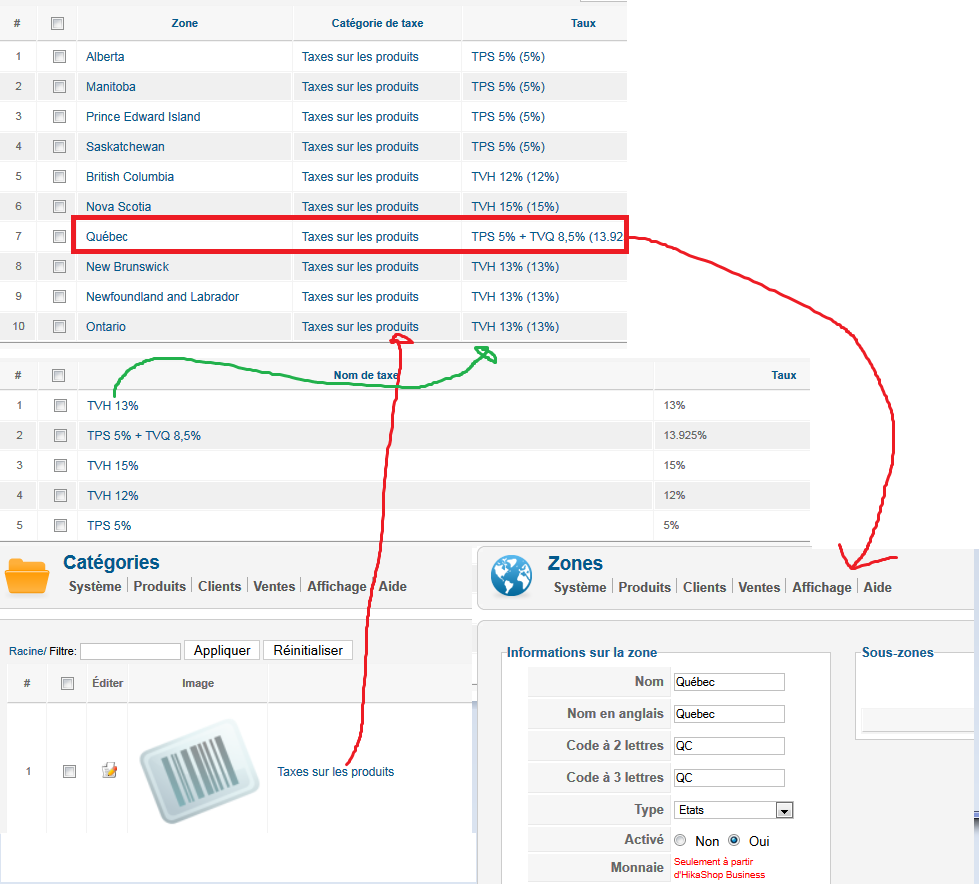Set Activé to Oui
This screenshot has height=884, width=979.
pyautogui.click(x=734, y=840)
